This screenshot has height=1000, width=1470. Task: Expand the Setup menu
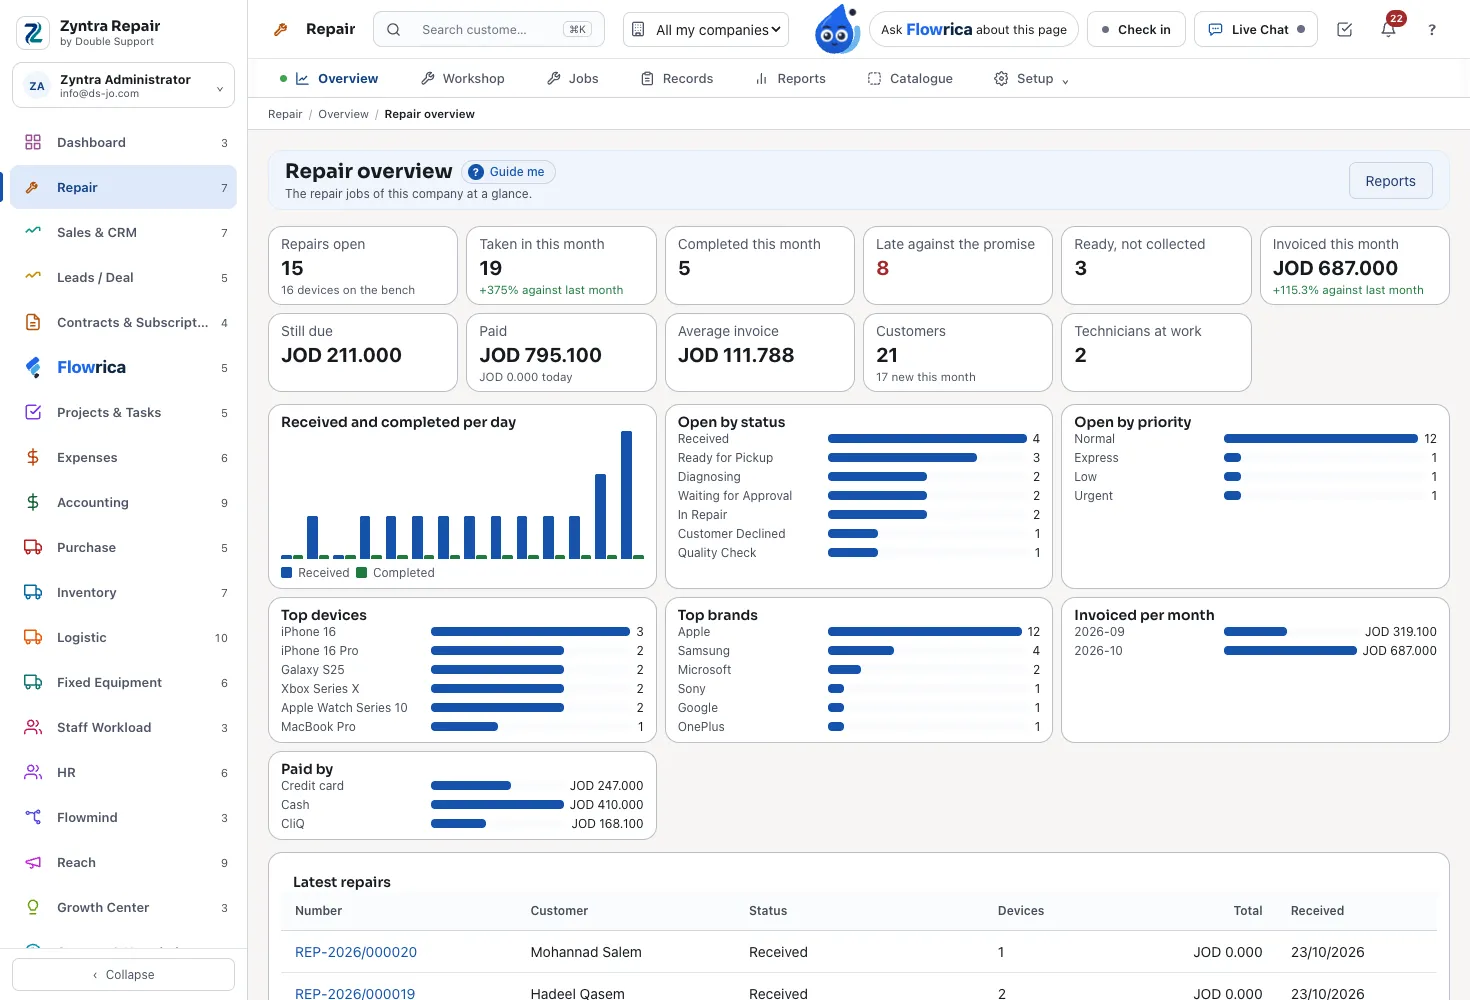tap(1031, 78)
